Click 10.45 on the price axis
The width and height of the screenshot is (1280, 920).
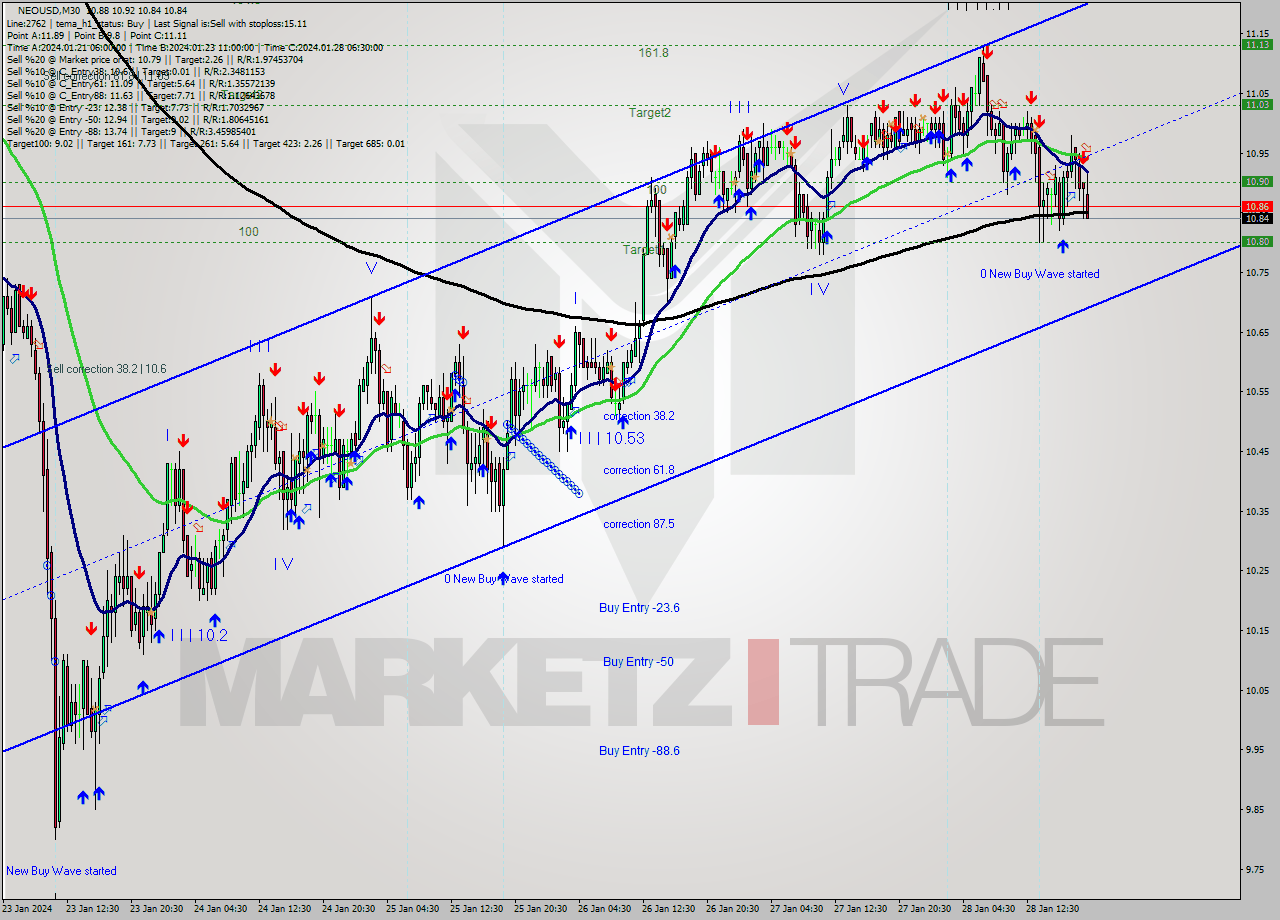coord(1256,451)
